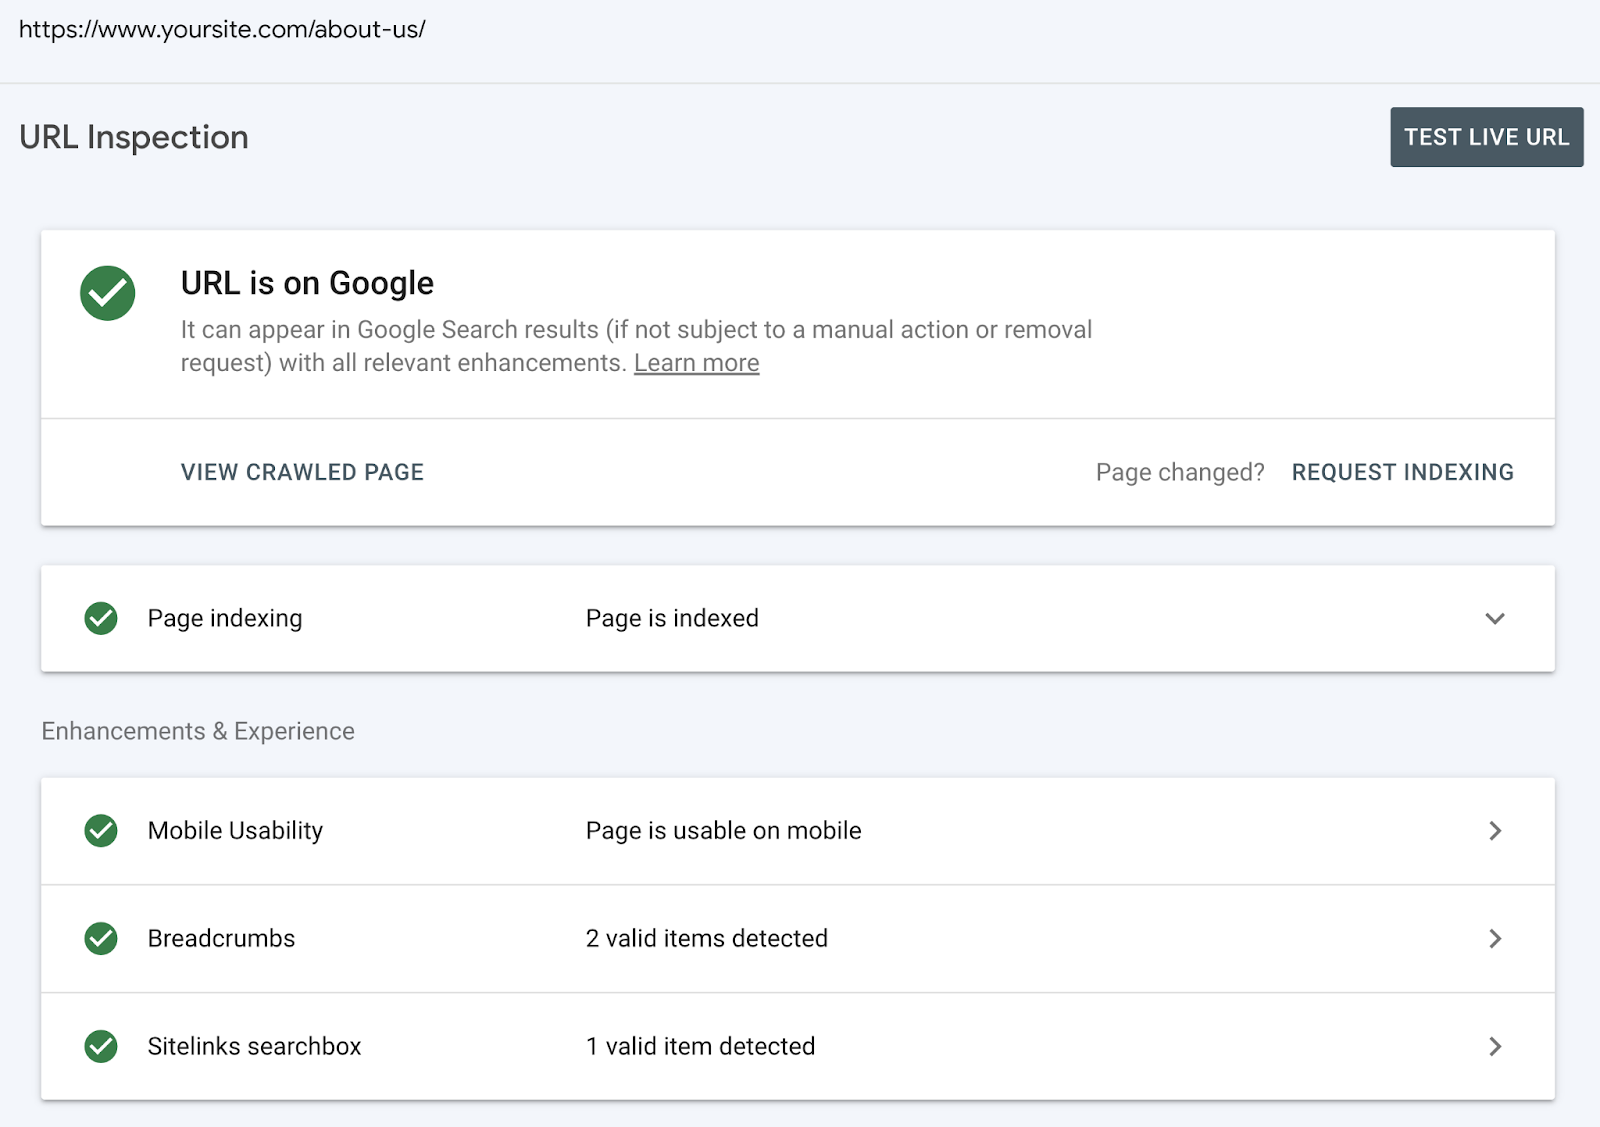1600x1127 pixels.
Task: Click the TEST LIVE URL button
Action: point(1486,137)
